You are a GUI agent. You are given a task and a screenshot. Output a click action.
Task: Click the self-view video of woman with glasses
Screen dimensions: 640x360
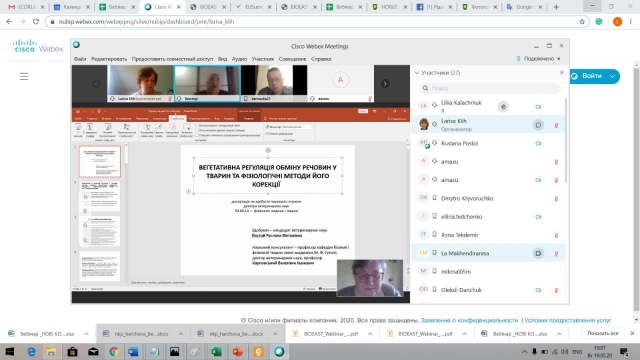pyautogui.click(x=370, y=278)
